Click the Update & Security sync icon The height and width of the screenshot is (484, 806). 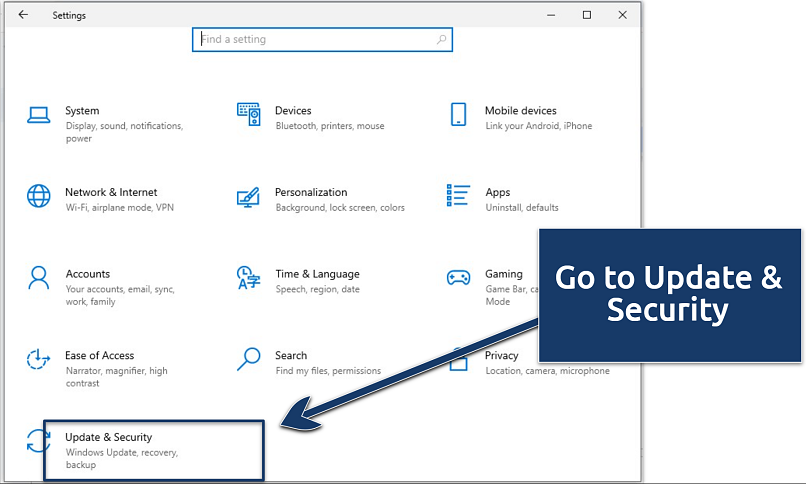click(39, 441)
